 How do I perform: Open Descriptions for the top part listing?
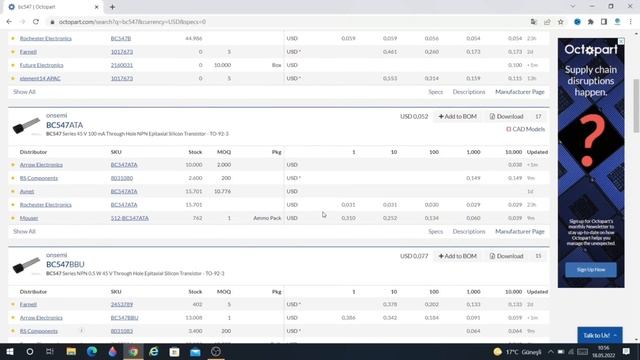469,92
